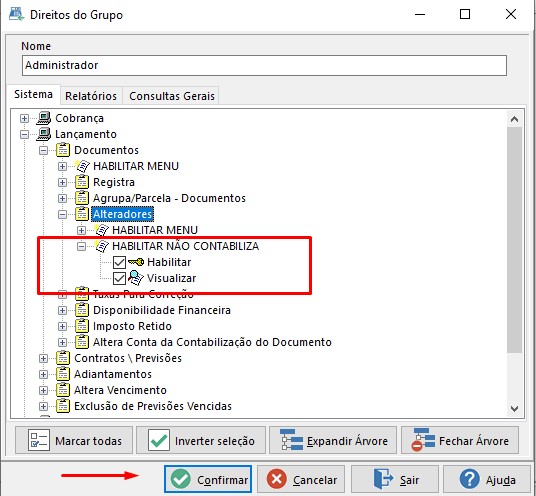
Task: Switch to the Relatórios tab
Action: [x=91, y=96]
